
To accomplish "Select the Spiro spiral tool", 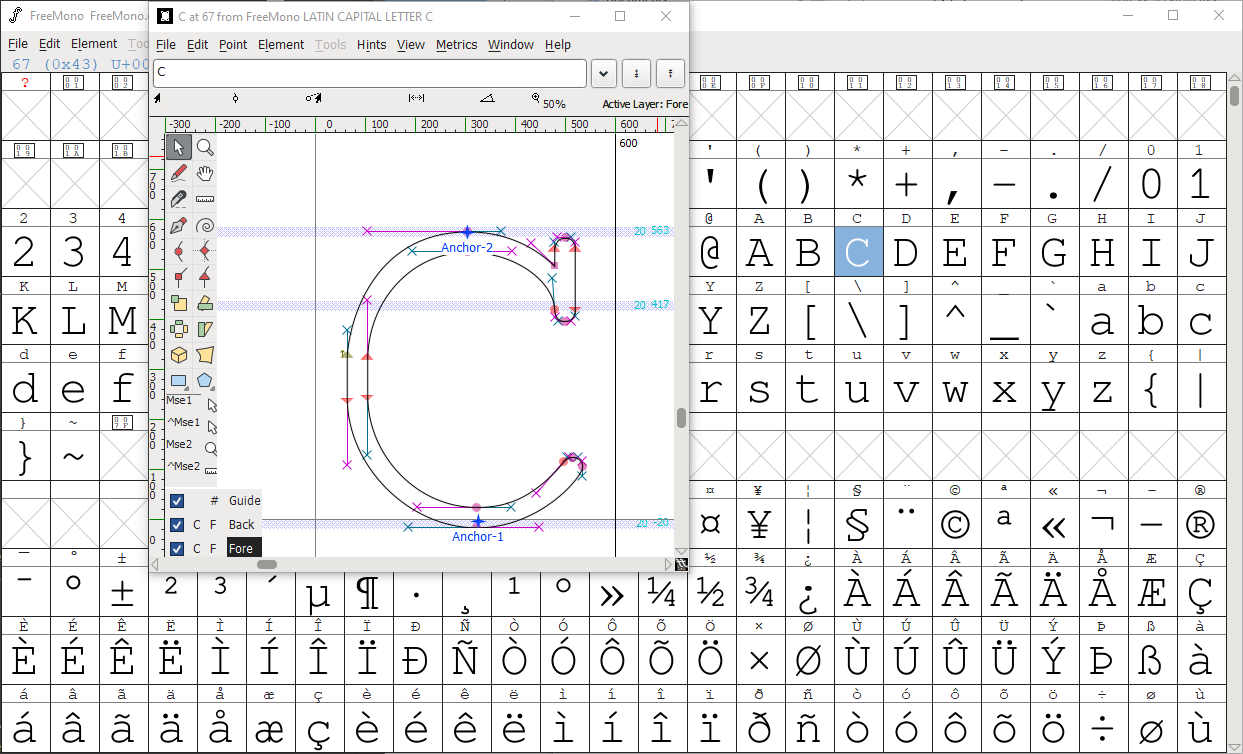I will [203, 225].
